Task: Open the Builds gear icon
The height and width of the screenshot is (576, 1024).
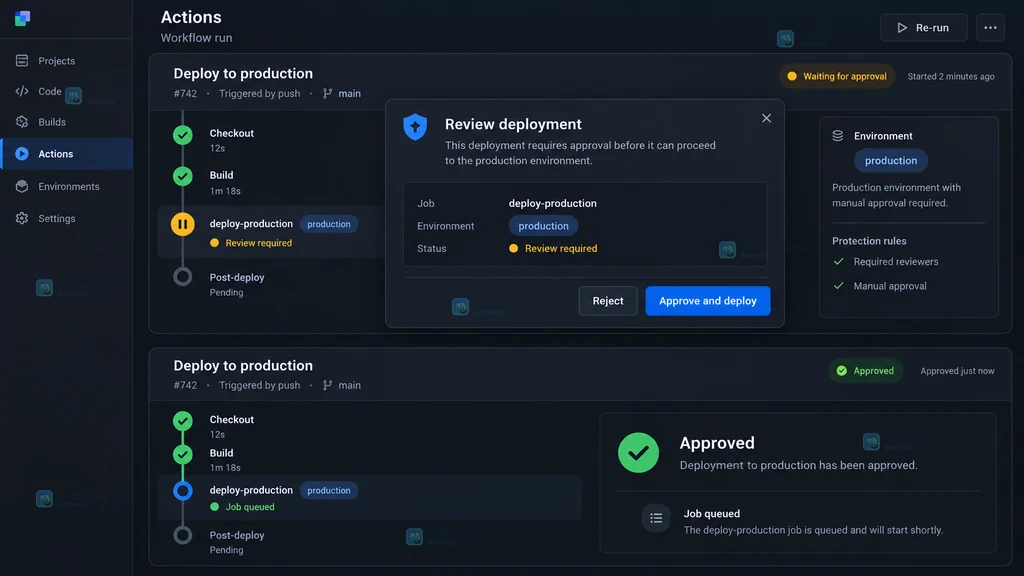Action: [22, 122]
